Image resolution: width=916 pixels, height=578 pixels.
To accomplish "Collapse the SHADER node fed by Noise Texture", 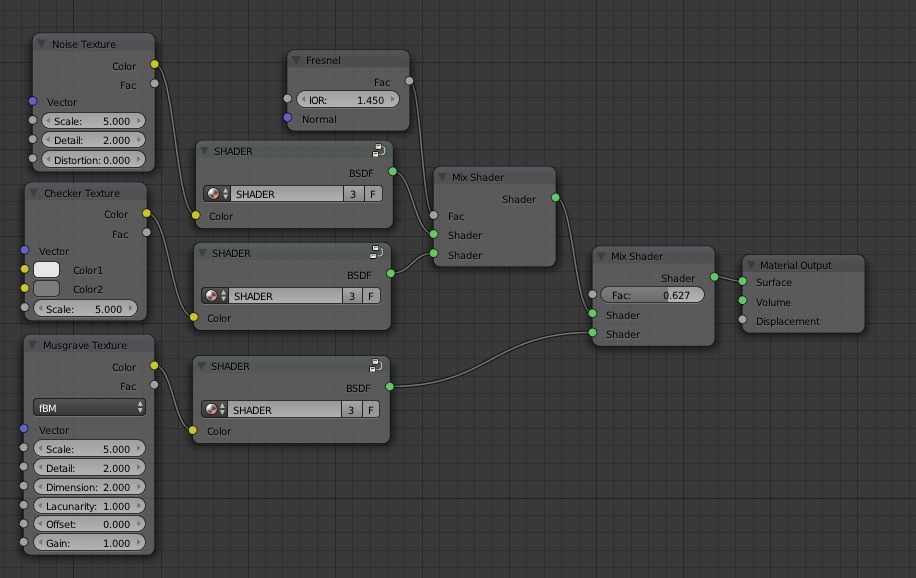I will [204, 151].
